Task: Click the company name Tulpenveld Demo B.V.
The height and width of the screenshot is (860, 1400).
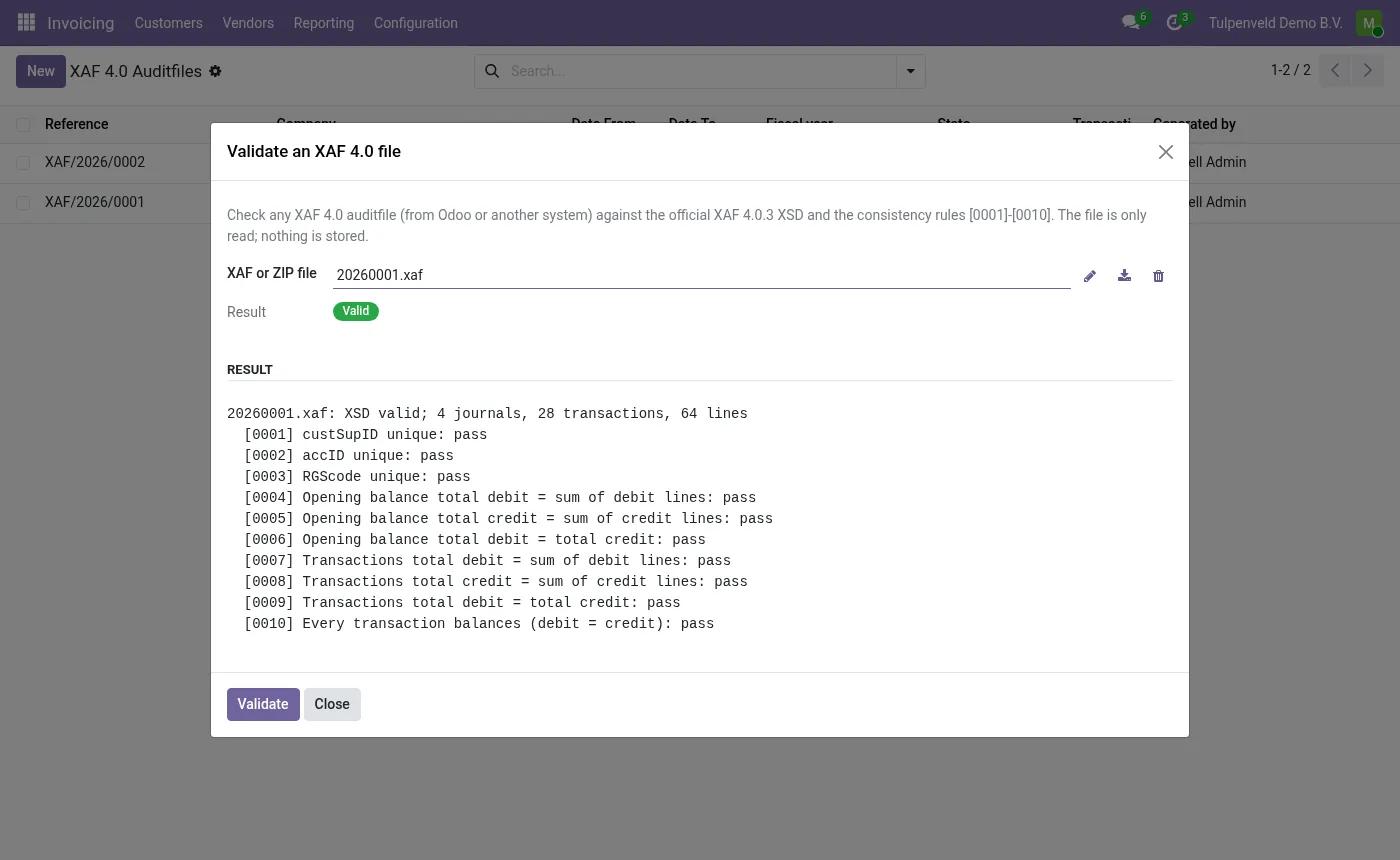Action: [x=1276, y=23]
